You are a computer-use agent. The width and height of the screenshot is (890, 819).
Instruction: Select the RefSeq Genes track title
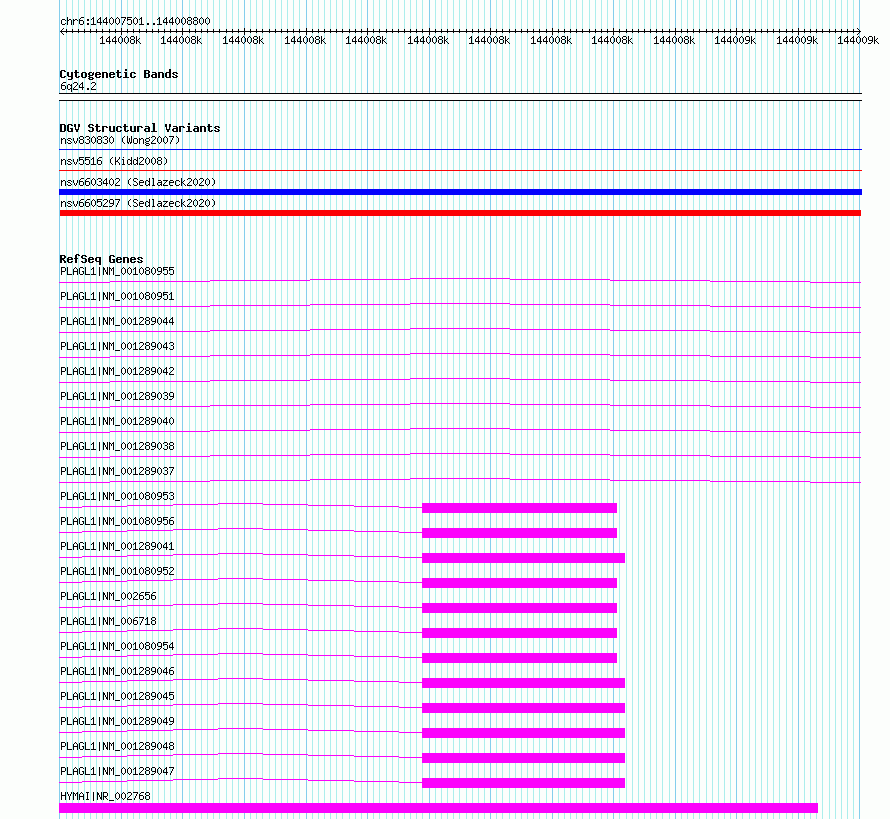tap(101, 259)
